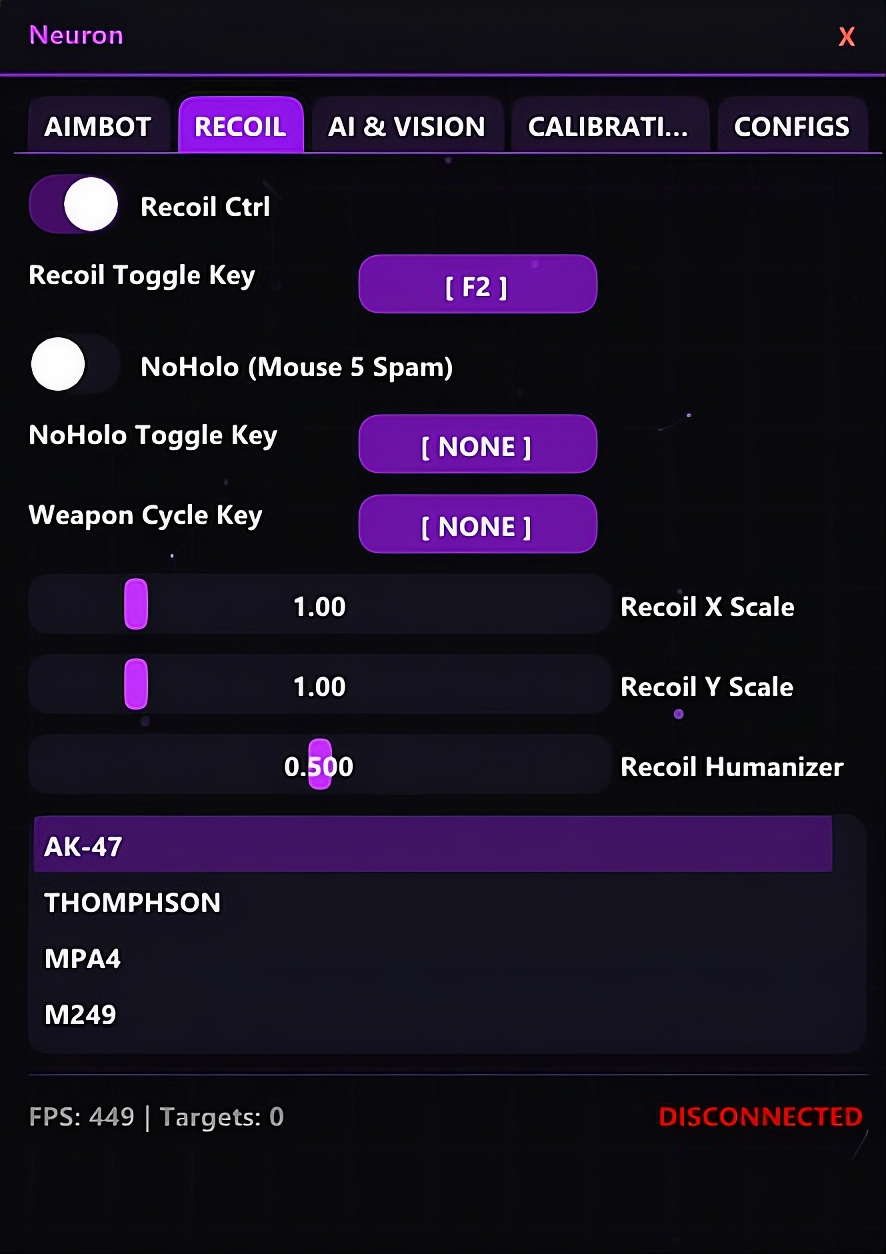This screenshot has width=886, height=1254.
Task: Enable the NoHolo (Mouse 5 Spam) toggle
Action: click(x=75, y=365)
